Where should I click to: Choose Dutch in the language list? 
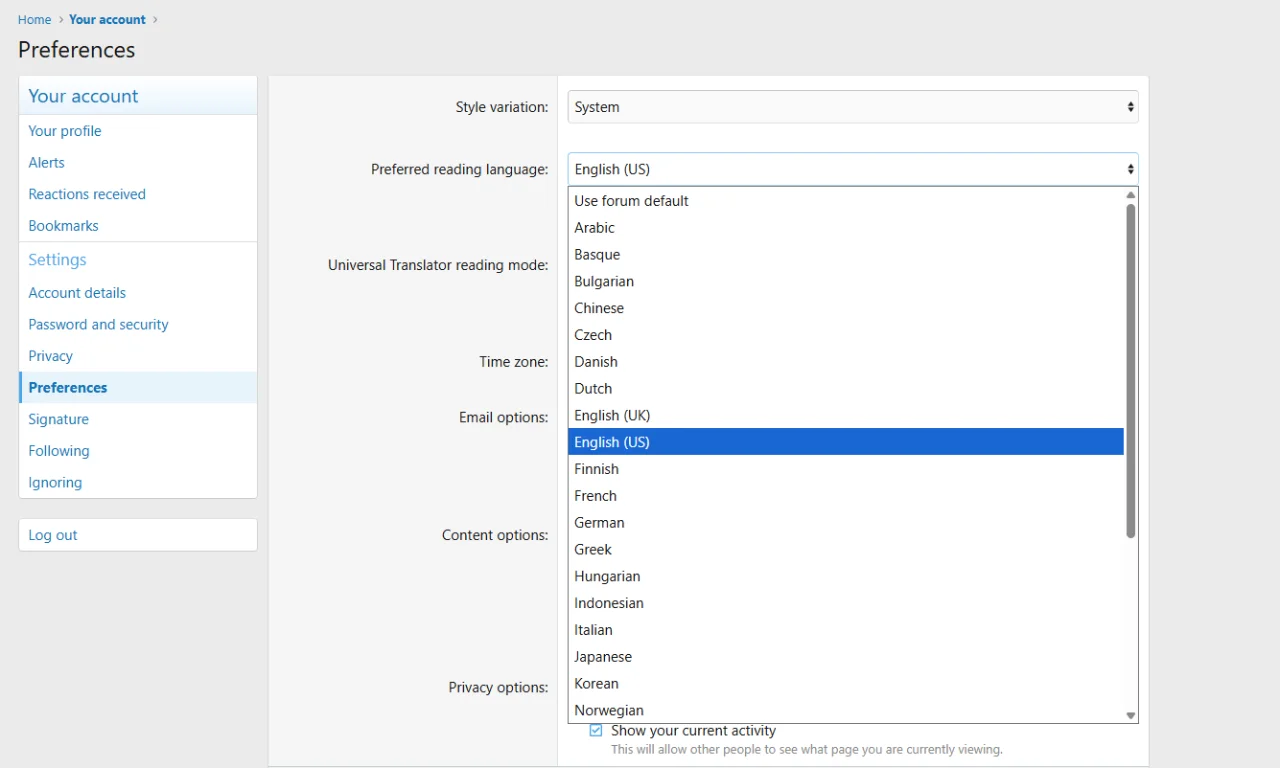[x=846, y=389]
